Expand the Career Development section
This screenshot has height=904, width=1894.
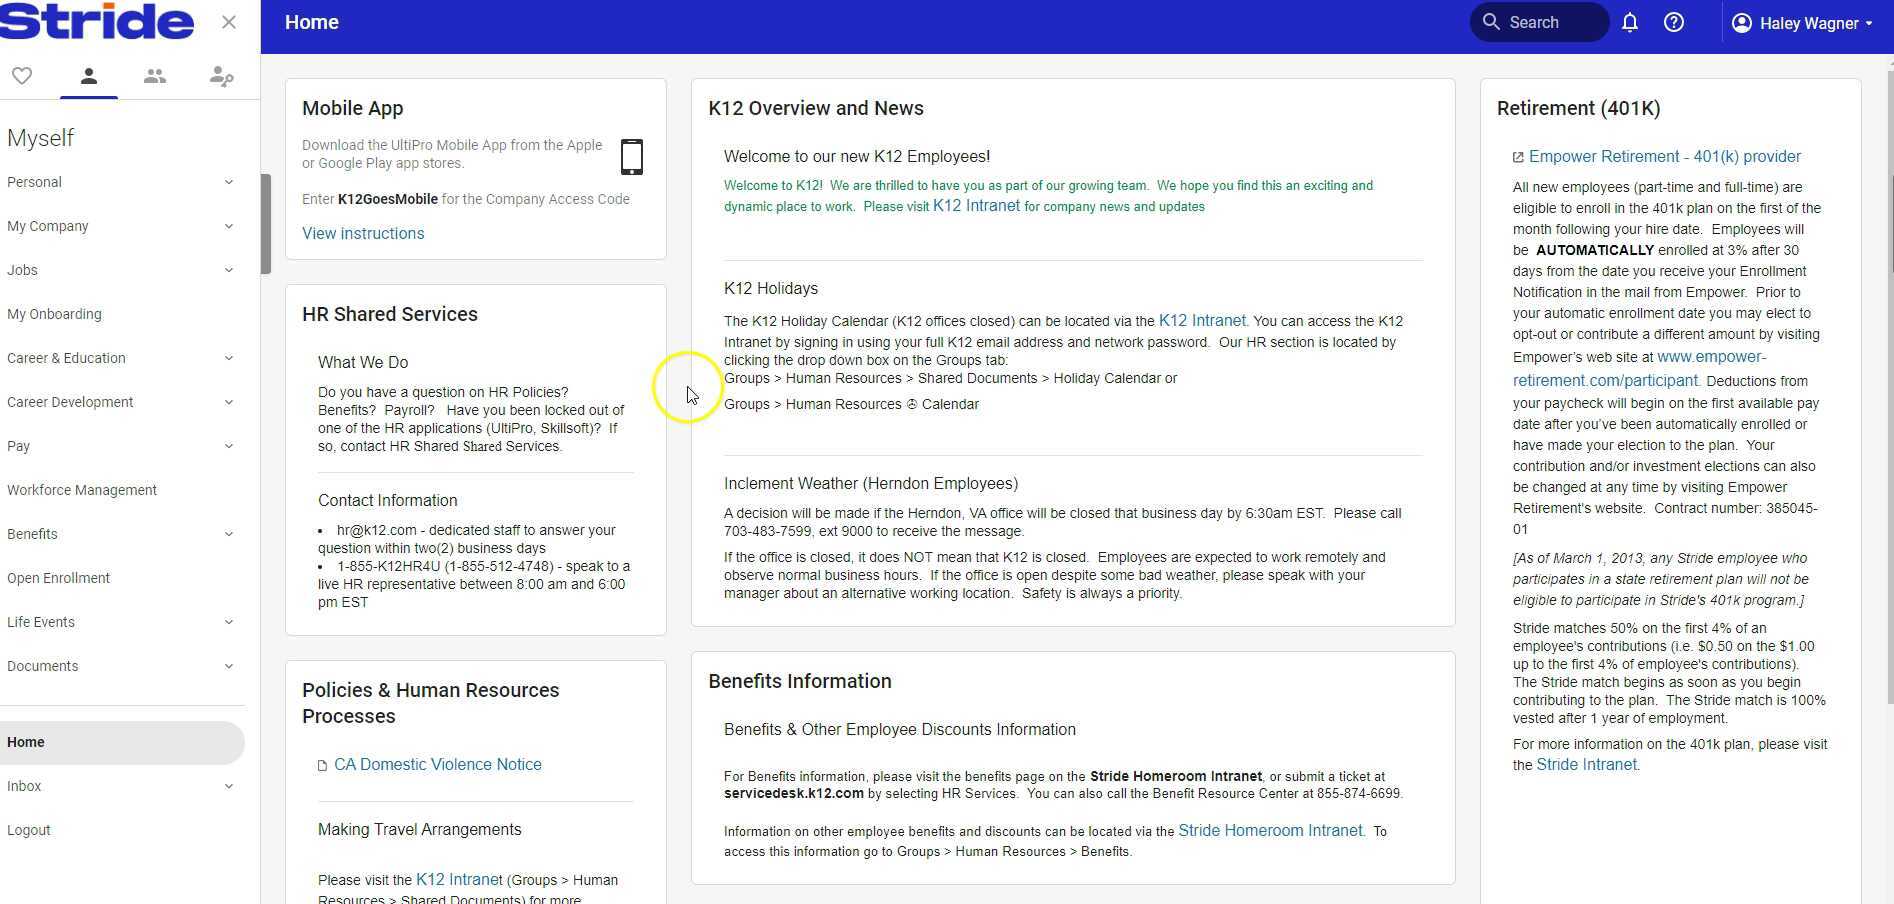pos(120,402)
